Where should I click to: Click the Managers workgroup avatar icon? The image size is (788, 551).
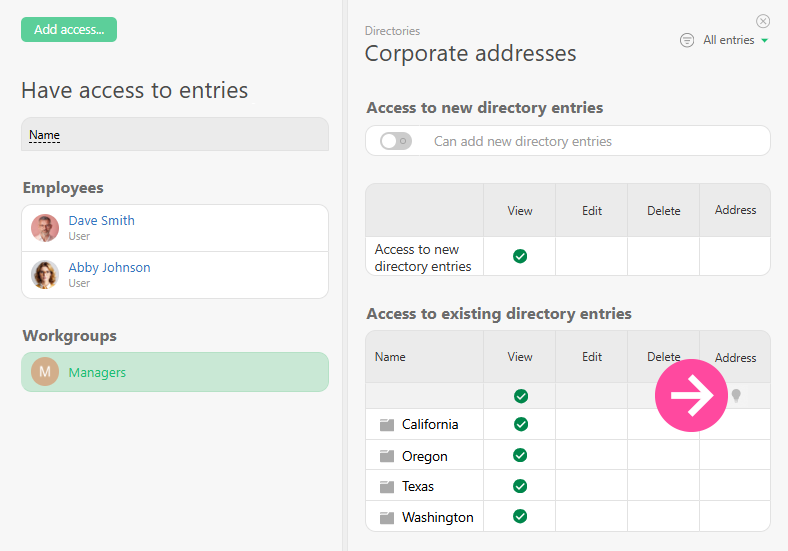(x=45, y=372)
